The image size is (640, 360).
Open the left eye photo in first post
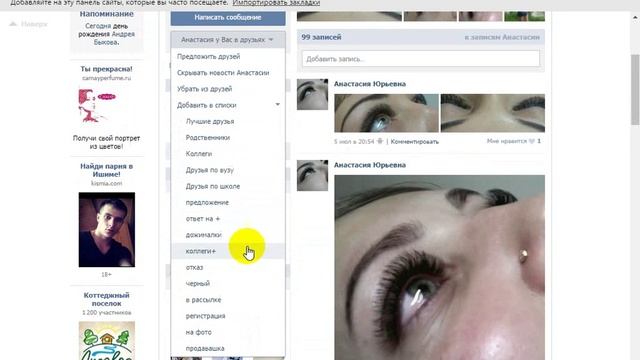386,113
